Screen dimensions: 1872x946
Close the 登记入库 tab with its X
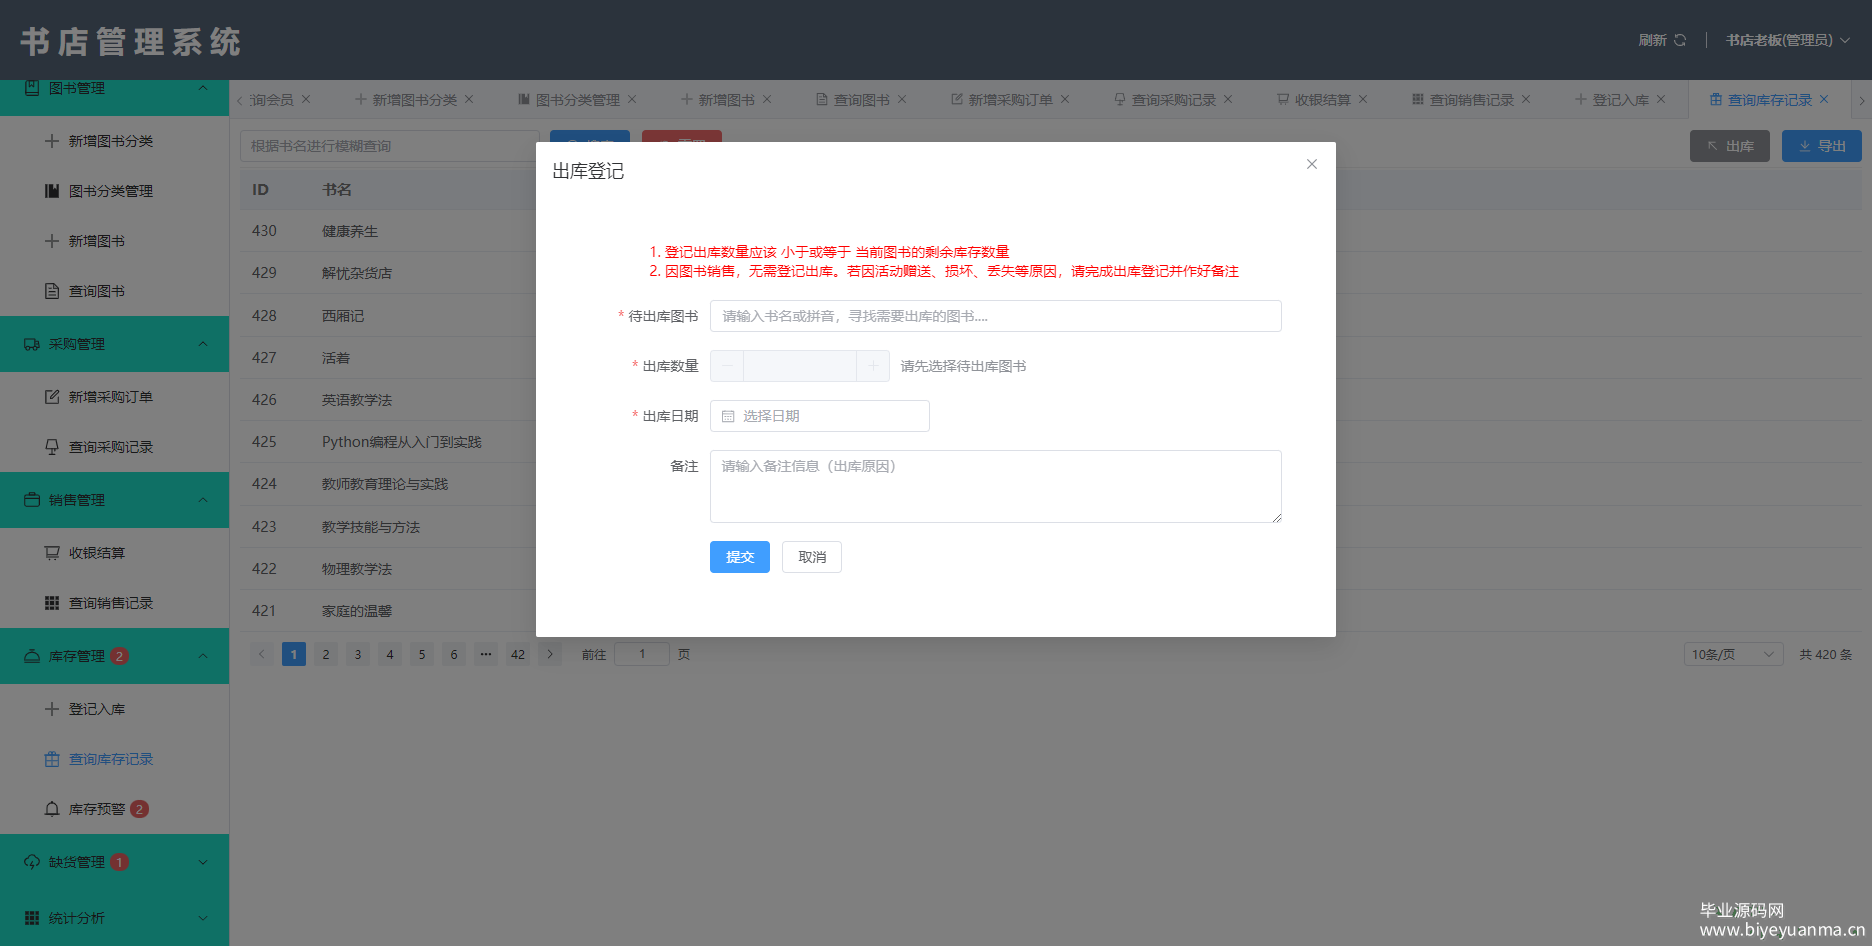pyautogui.click(x=1661, y=99)
